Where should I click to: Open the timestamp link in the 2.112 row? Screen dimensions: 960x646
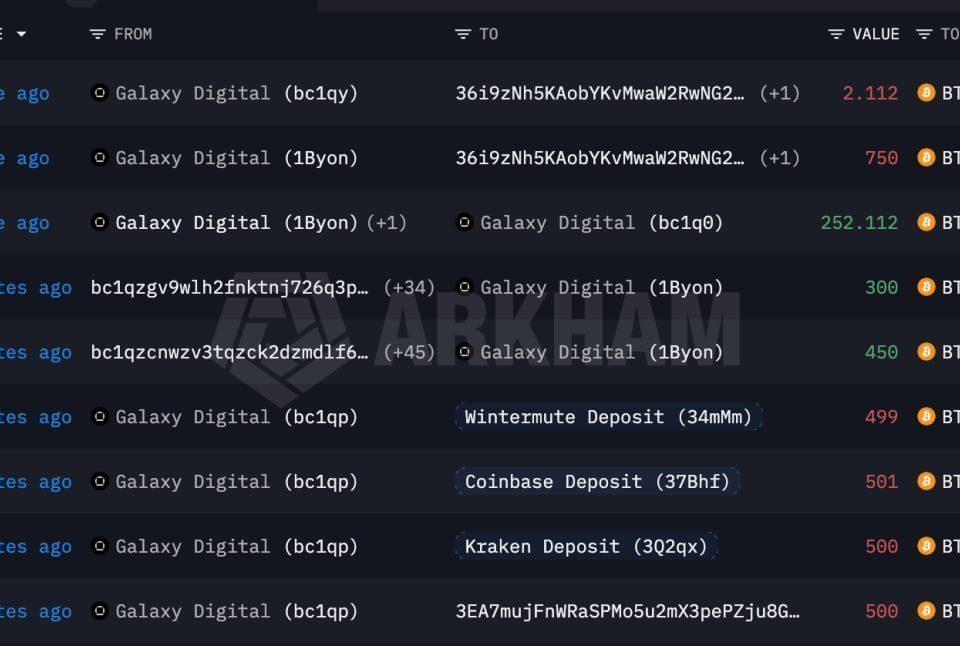coord(24,93)
